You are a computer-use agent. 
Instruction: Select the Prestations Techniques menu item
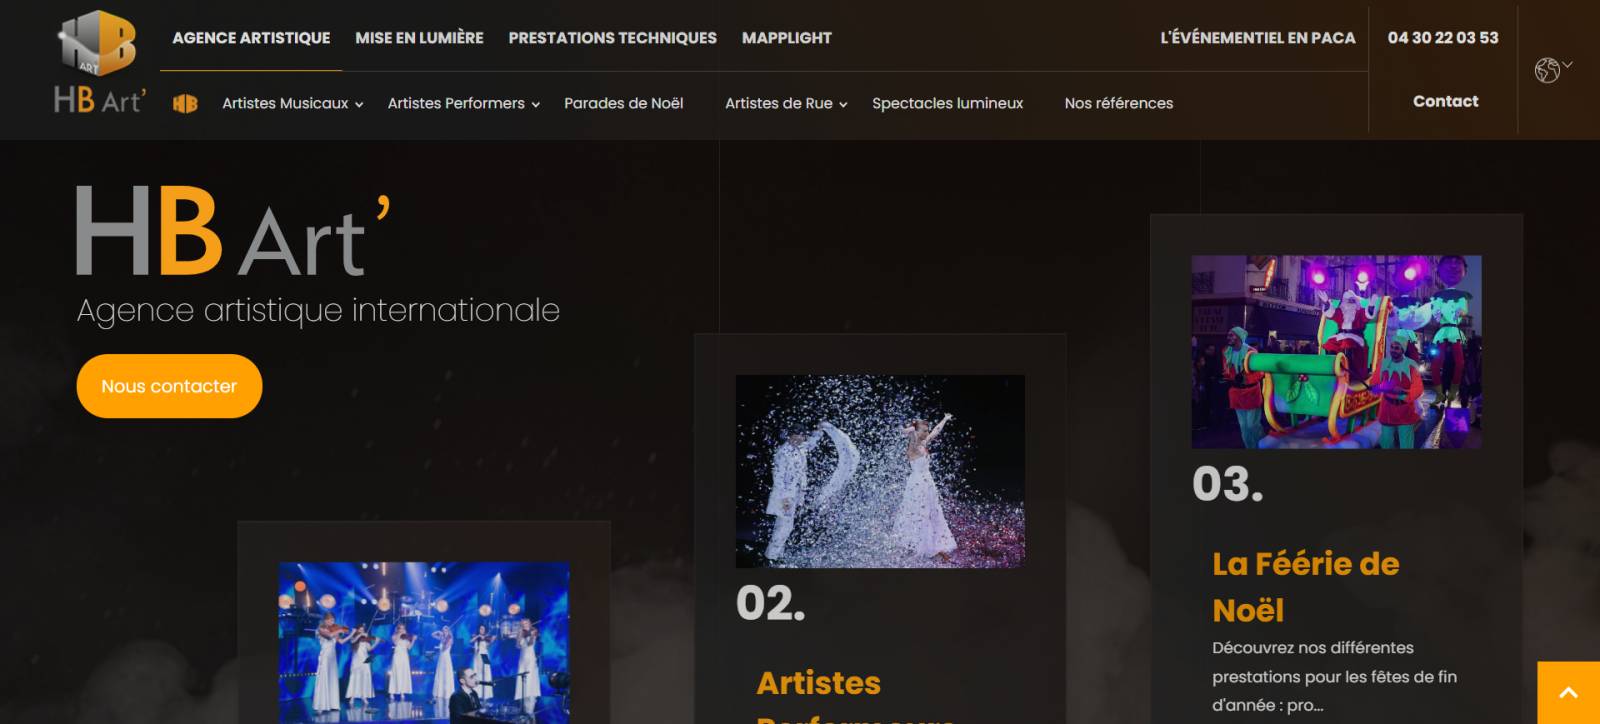pos(612,38)
